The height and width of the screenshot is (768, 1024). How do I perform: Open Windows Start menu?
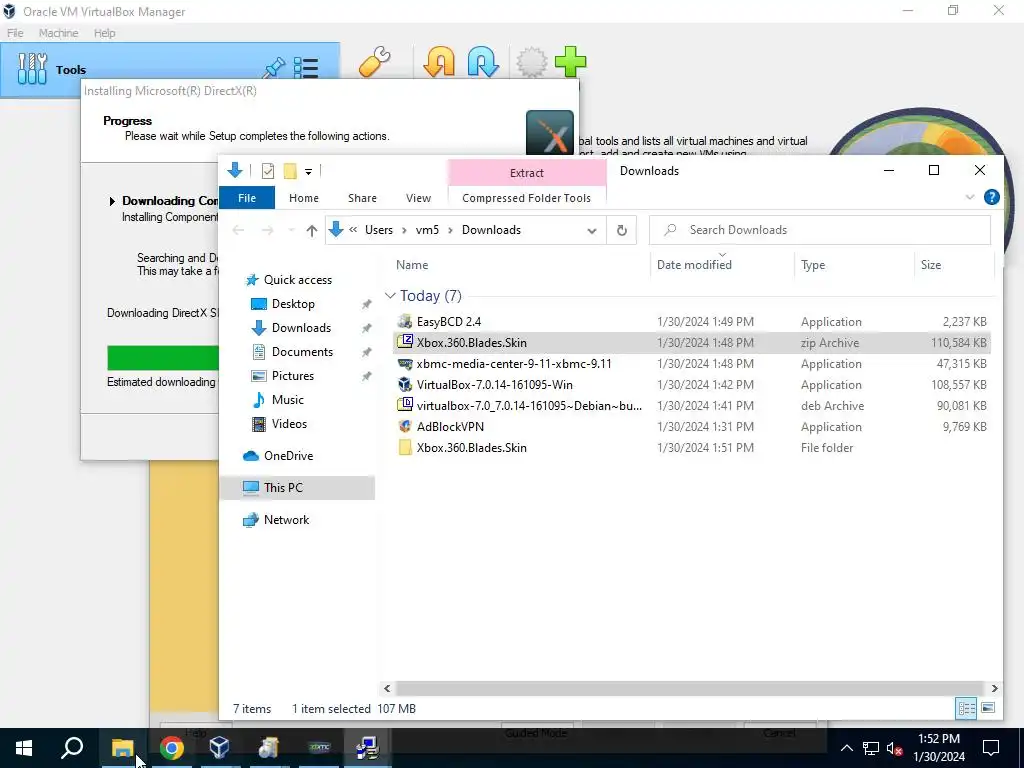coord(24,748)
